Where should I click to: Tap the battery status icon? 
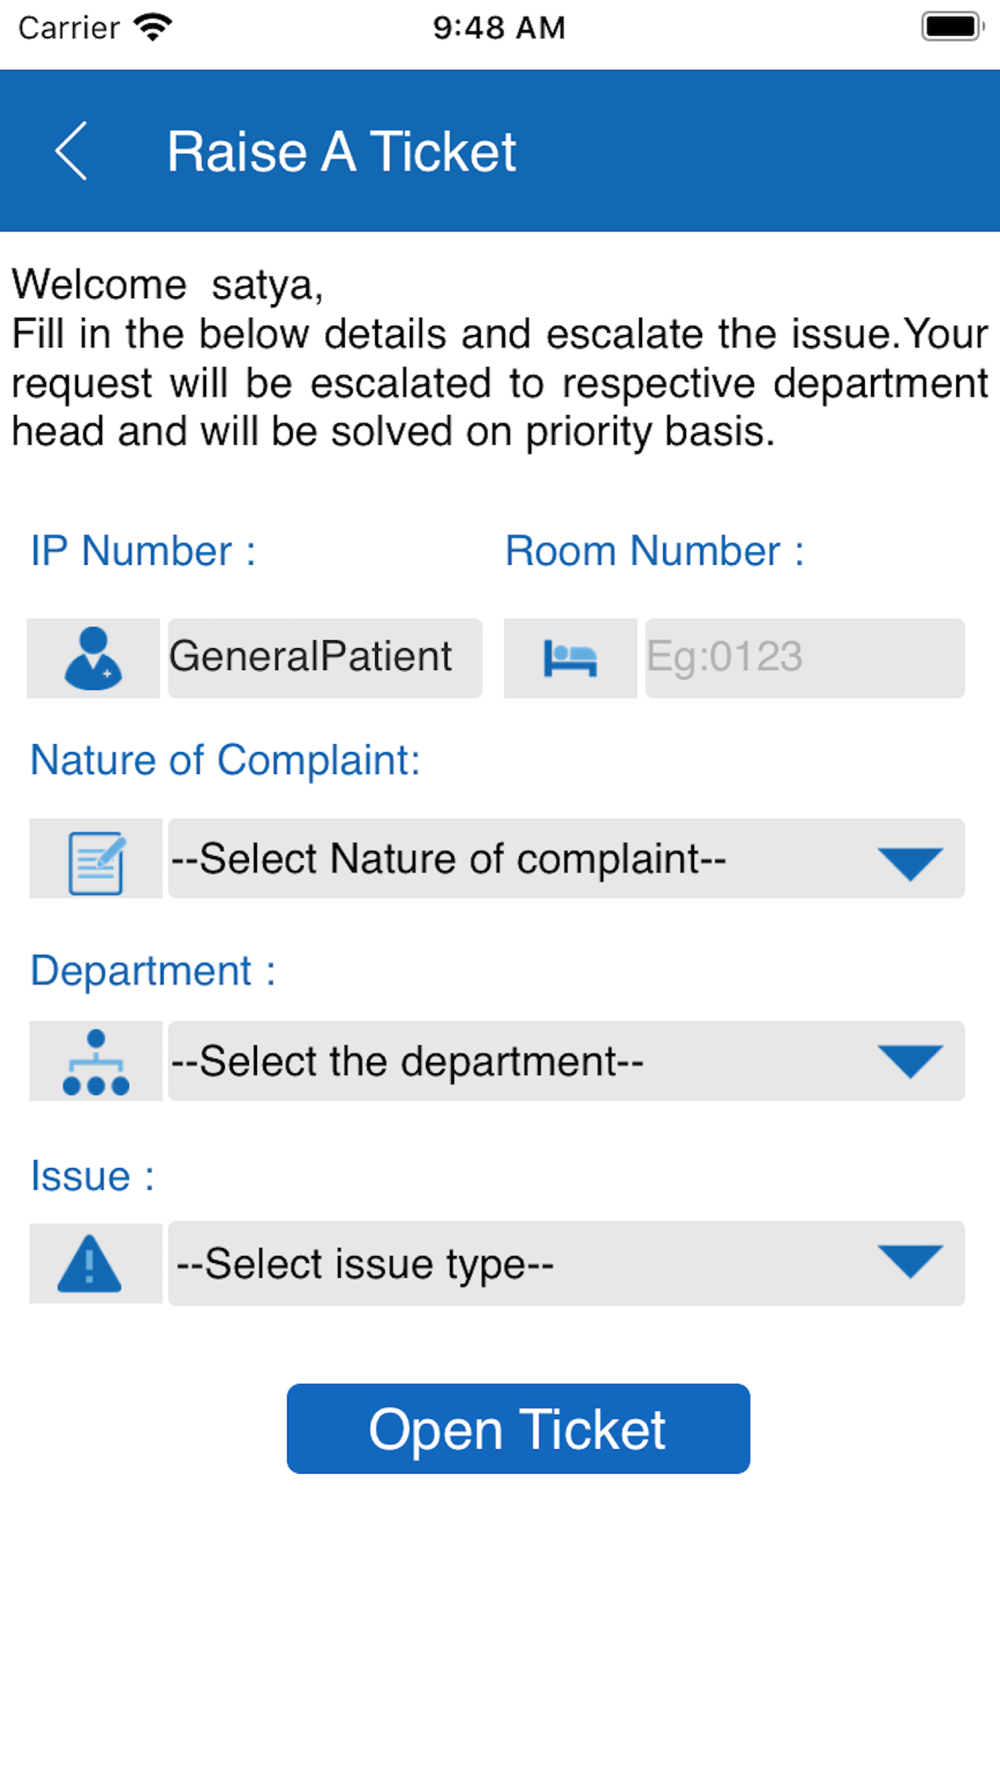click(x=953, y=27)
